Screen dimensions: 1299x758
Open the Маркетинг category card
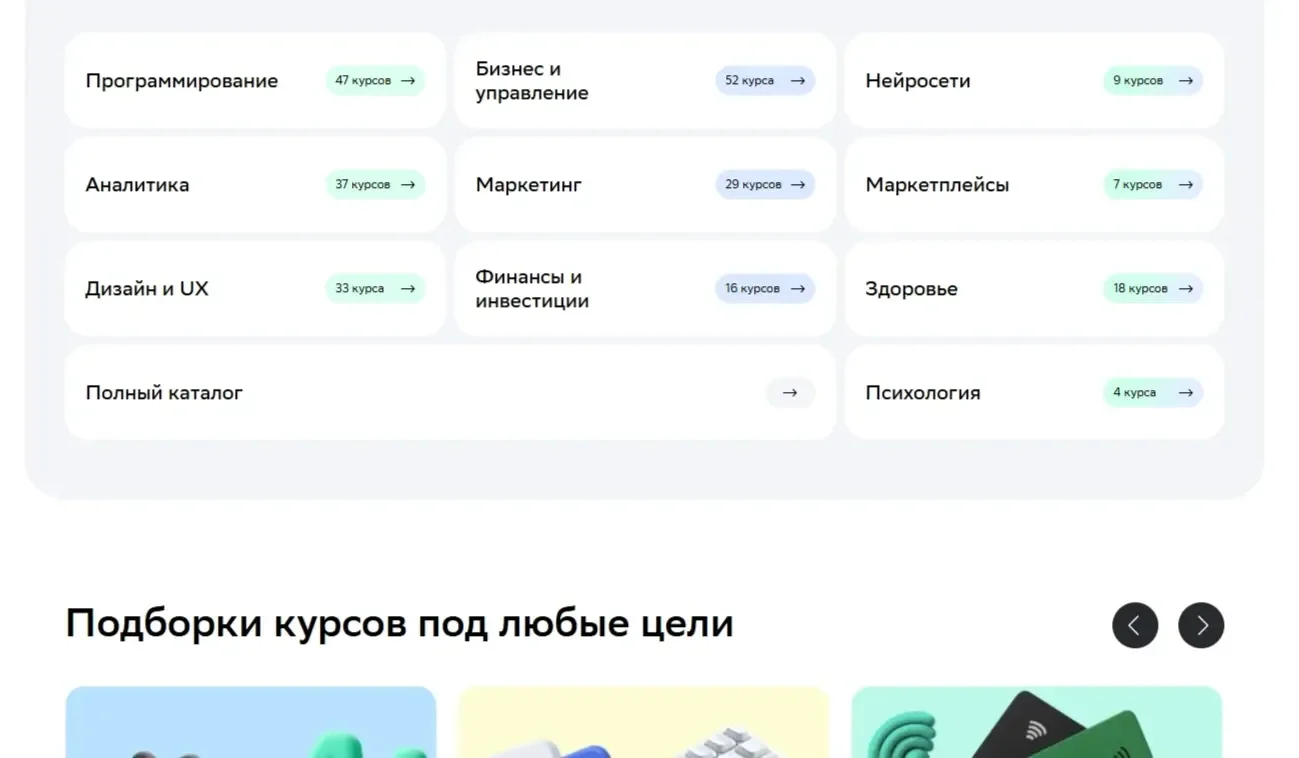click(645, 185)
